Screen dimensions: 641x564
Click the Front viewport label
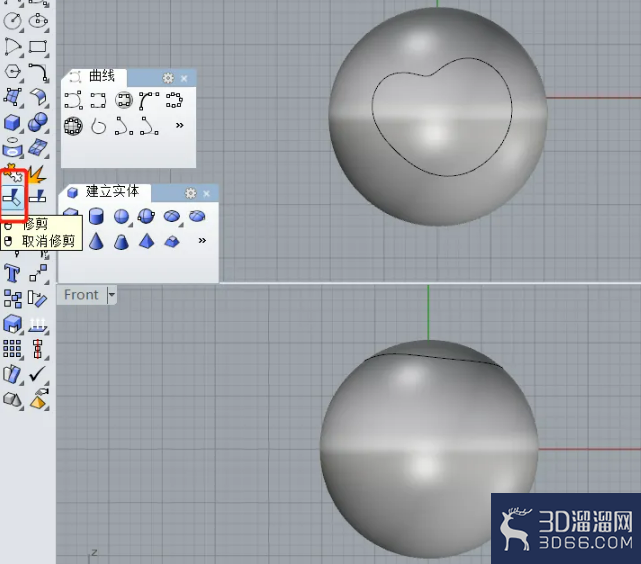81,295
